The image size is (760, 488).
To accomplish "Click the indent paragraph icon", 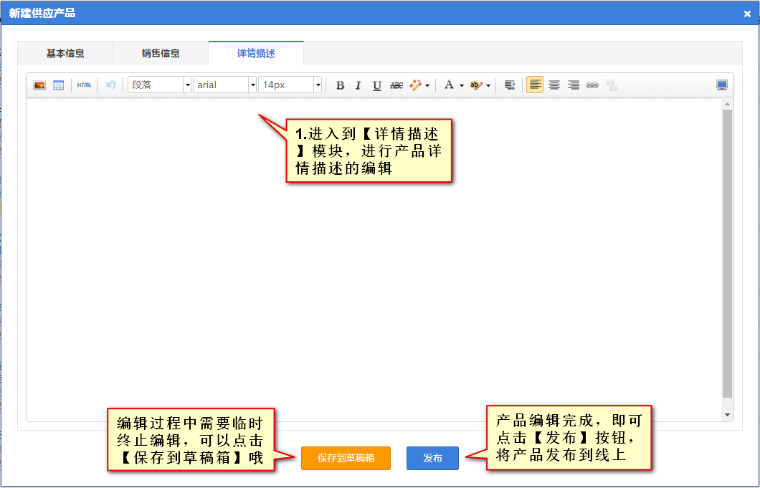I will coord(509,85).
